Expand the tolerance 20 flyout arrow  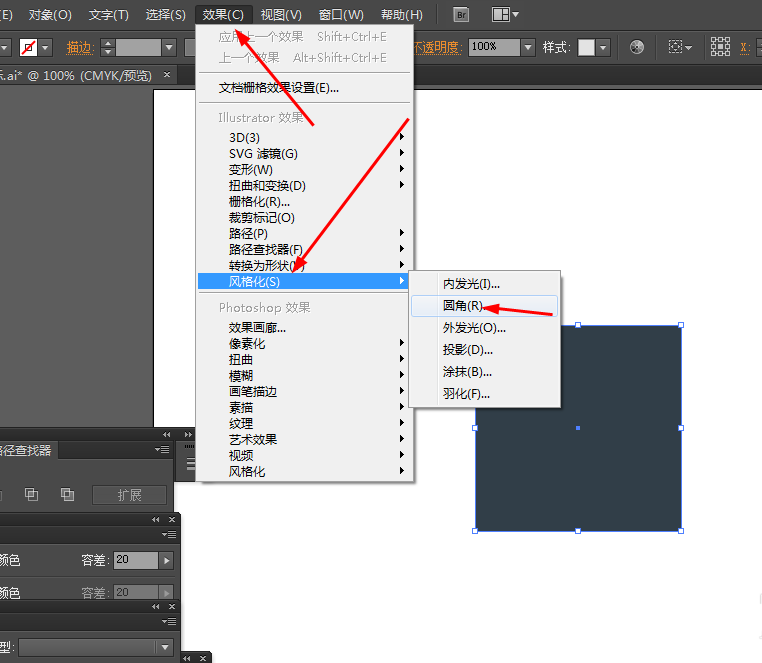166,560
